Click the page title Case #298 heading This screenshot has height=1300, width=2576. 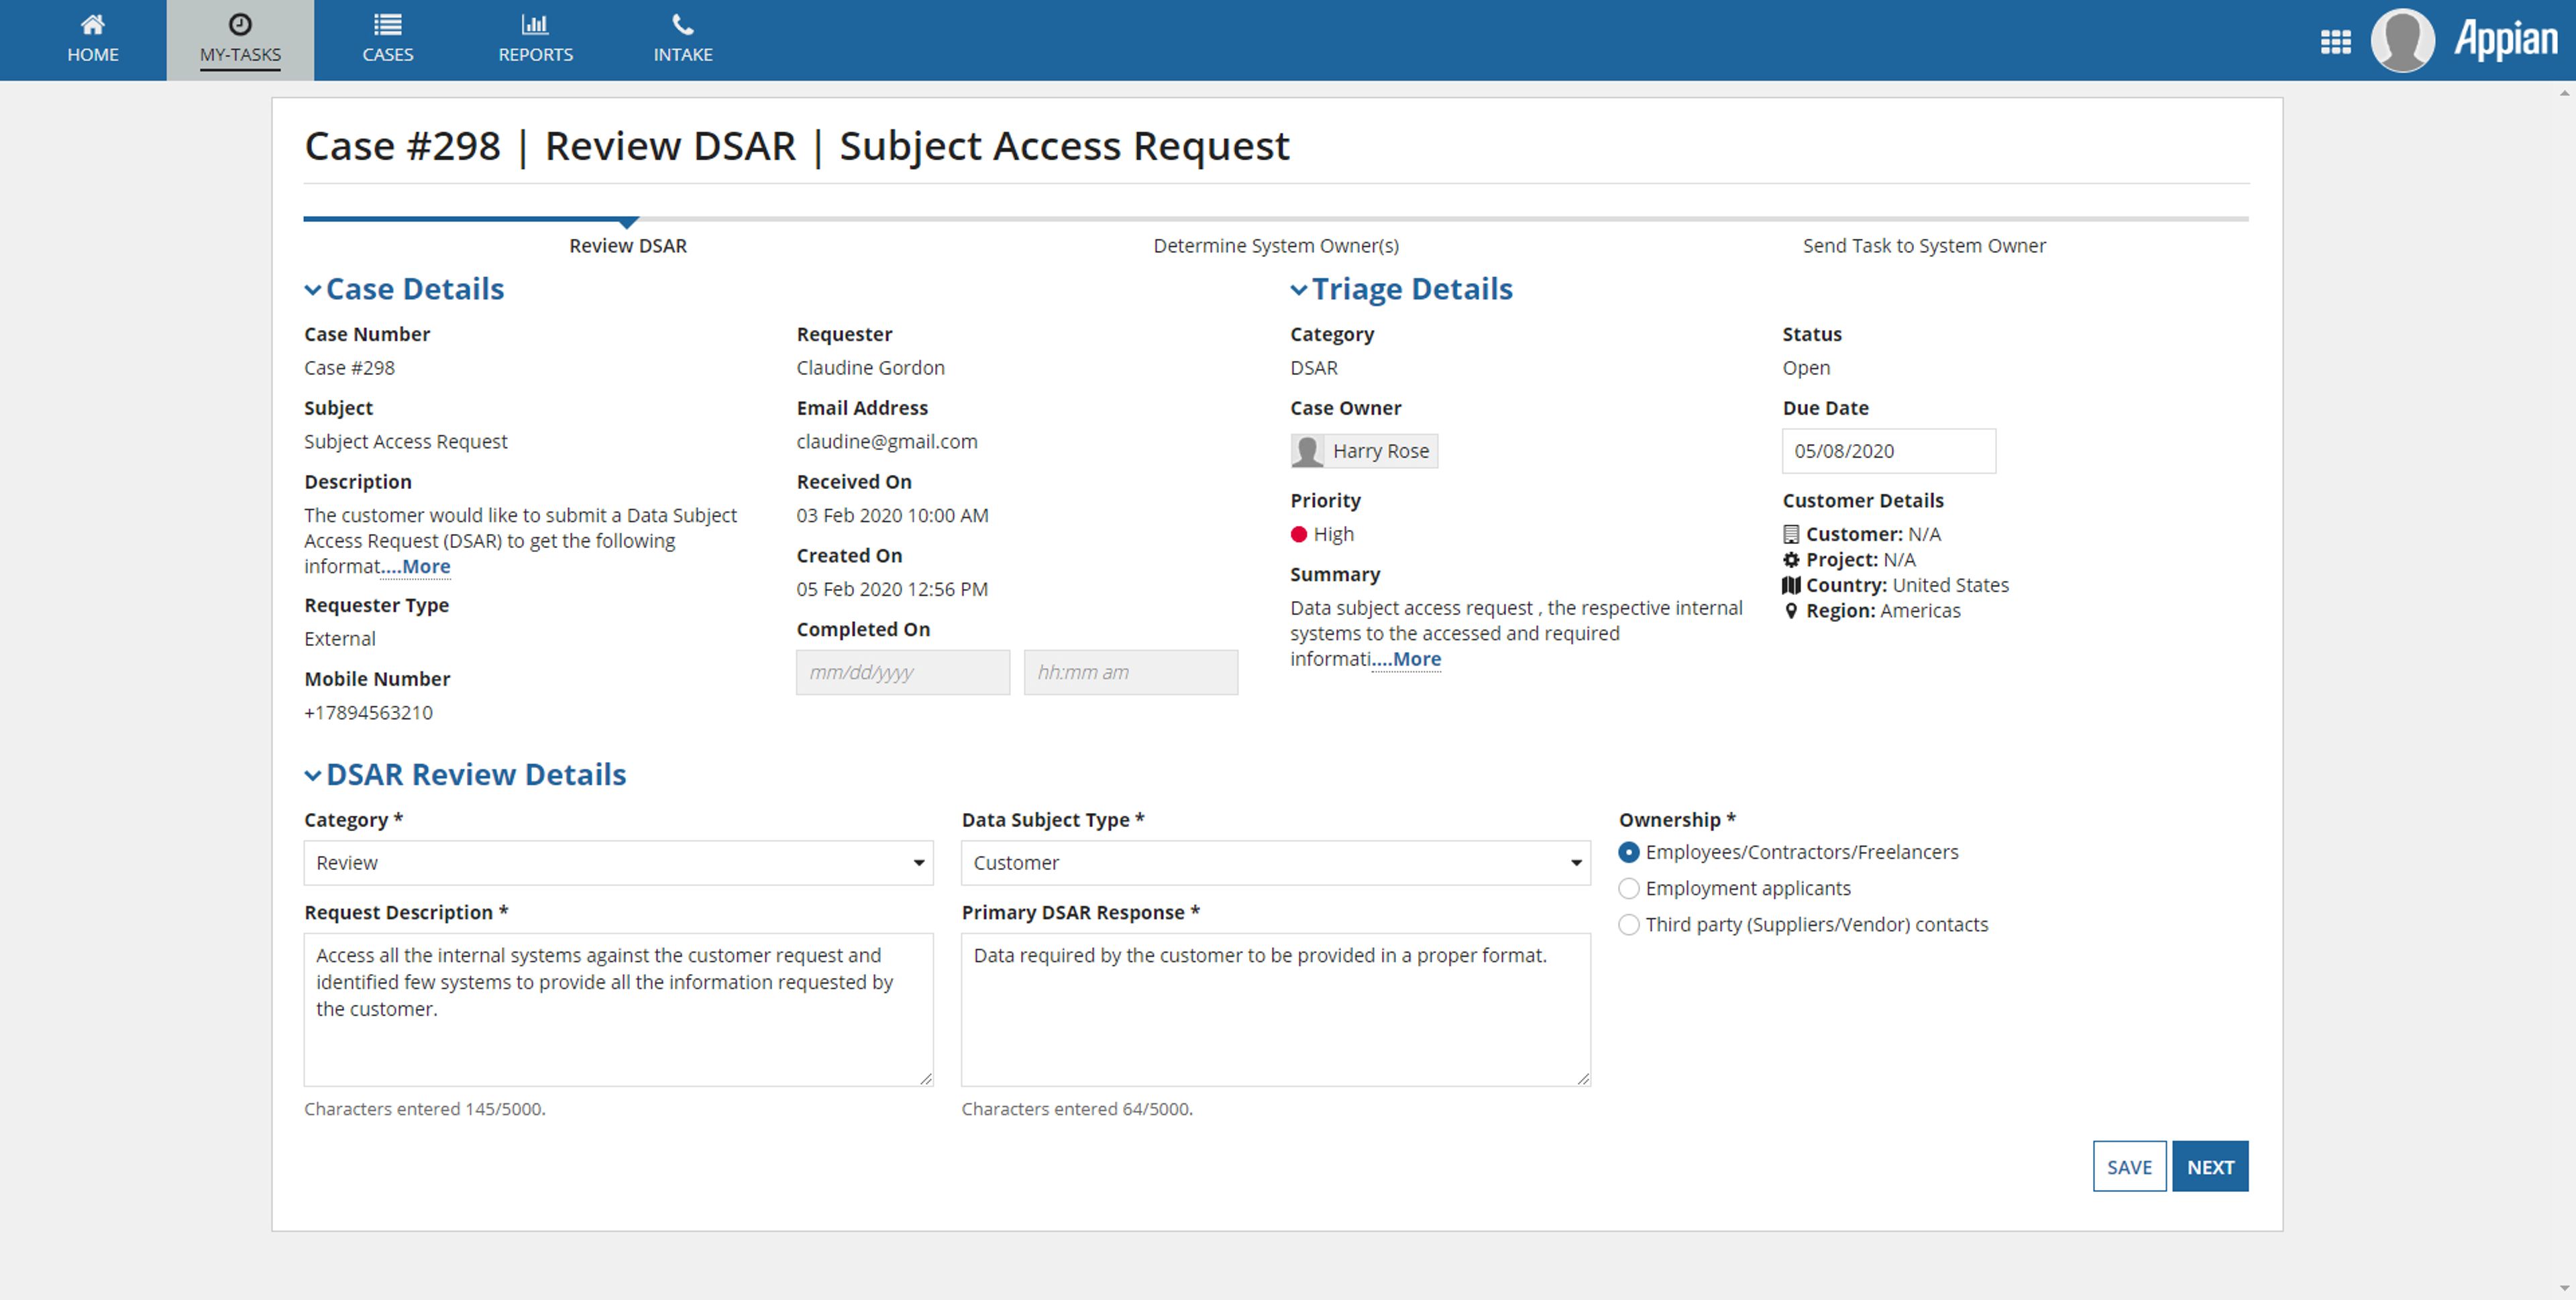[x=797, y=146]
